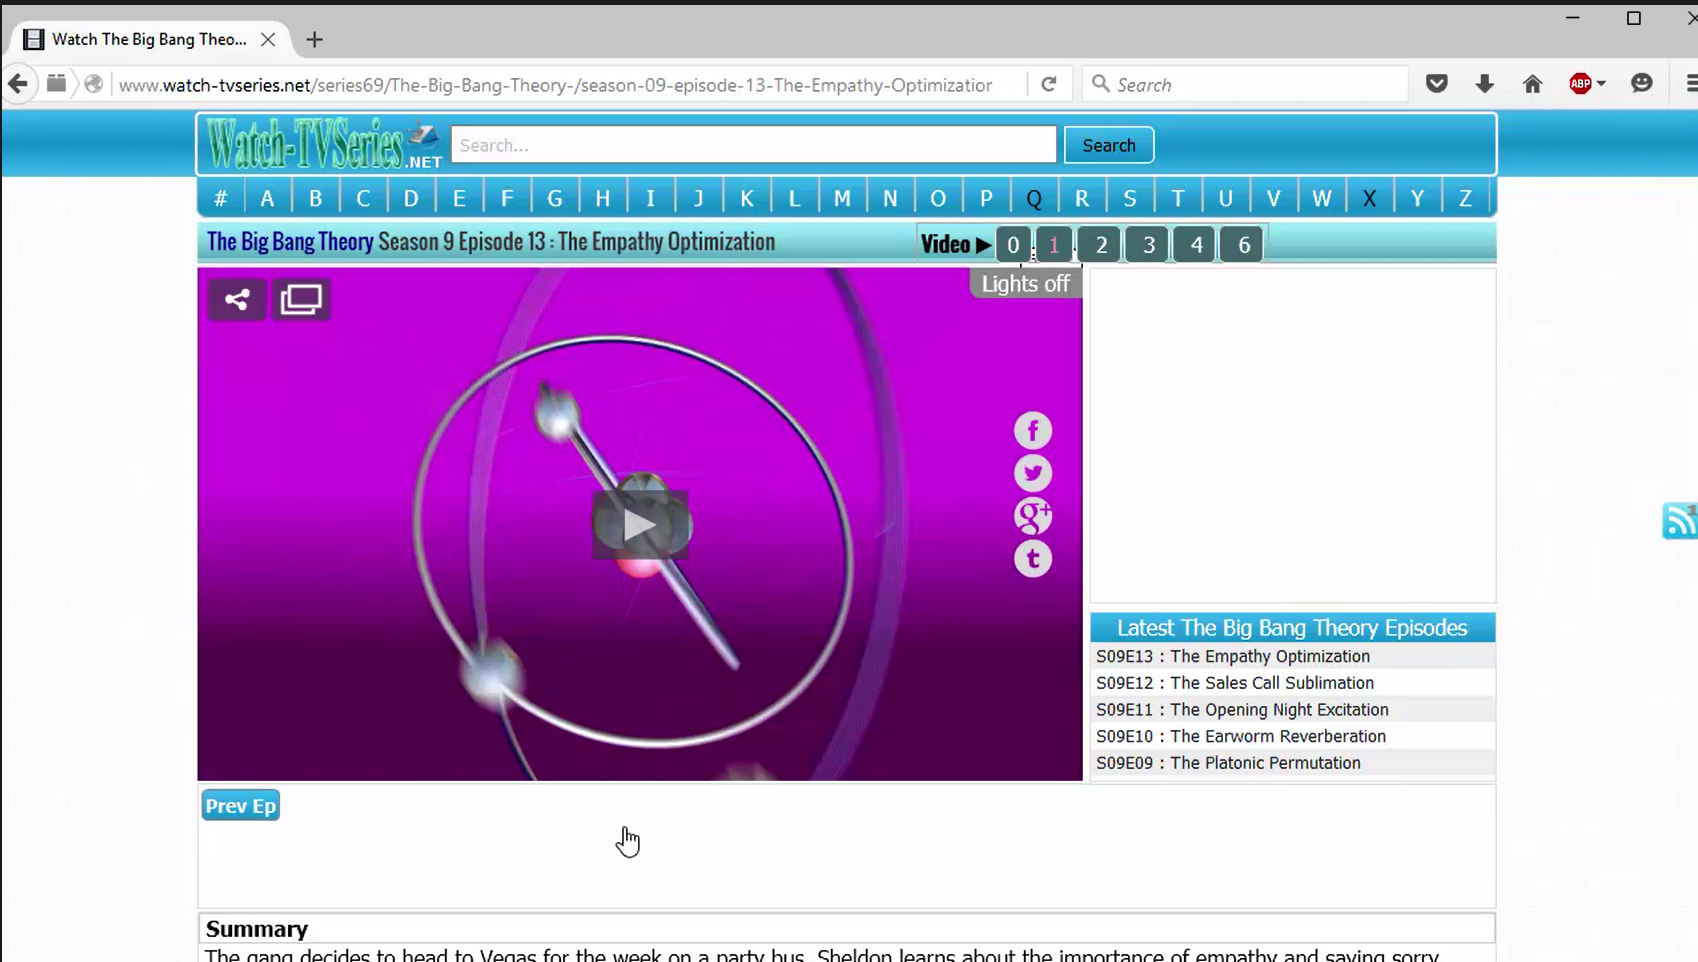
Task: Browse series starting with letter P
Action: click(x=986, y=198)
